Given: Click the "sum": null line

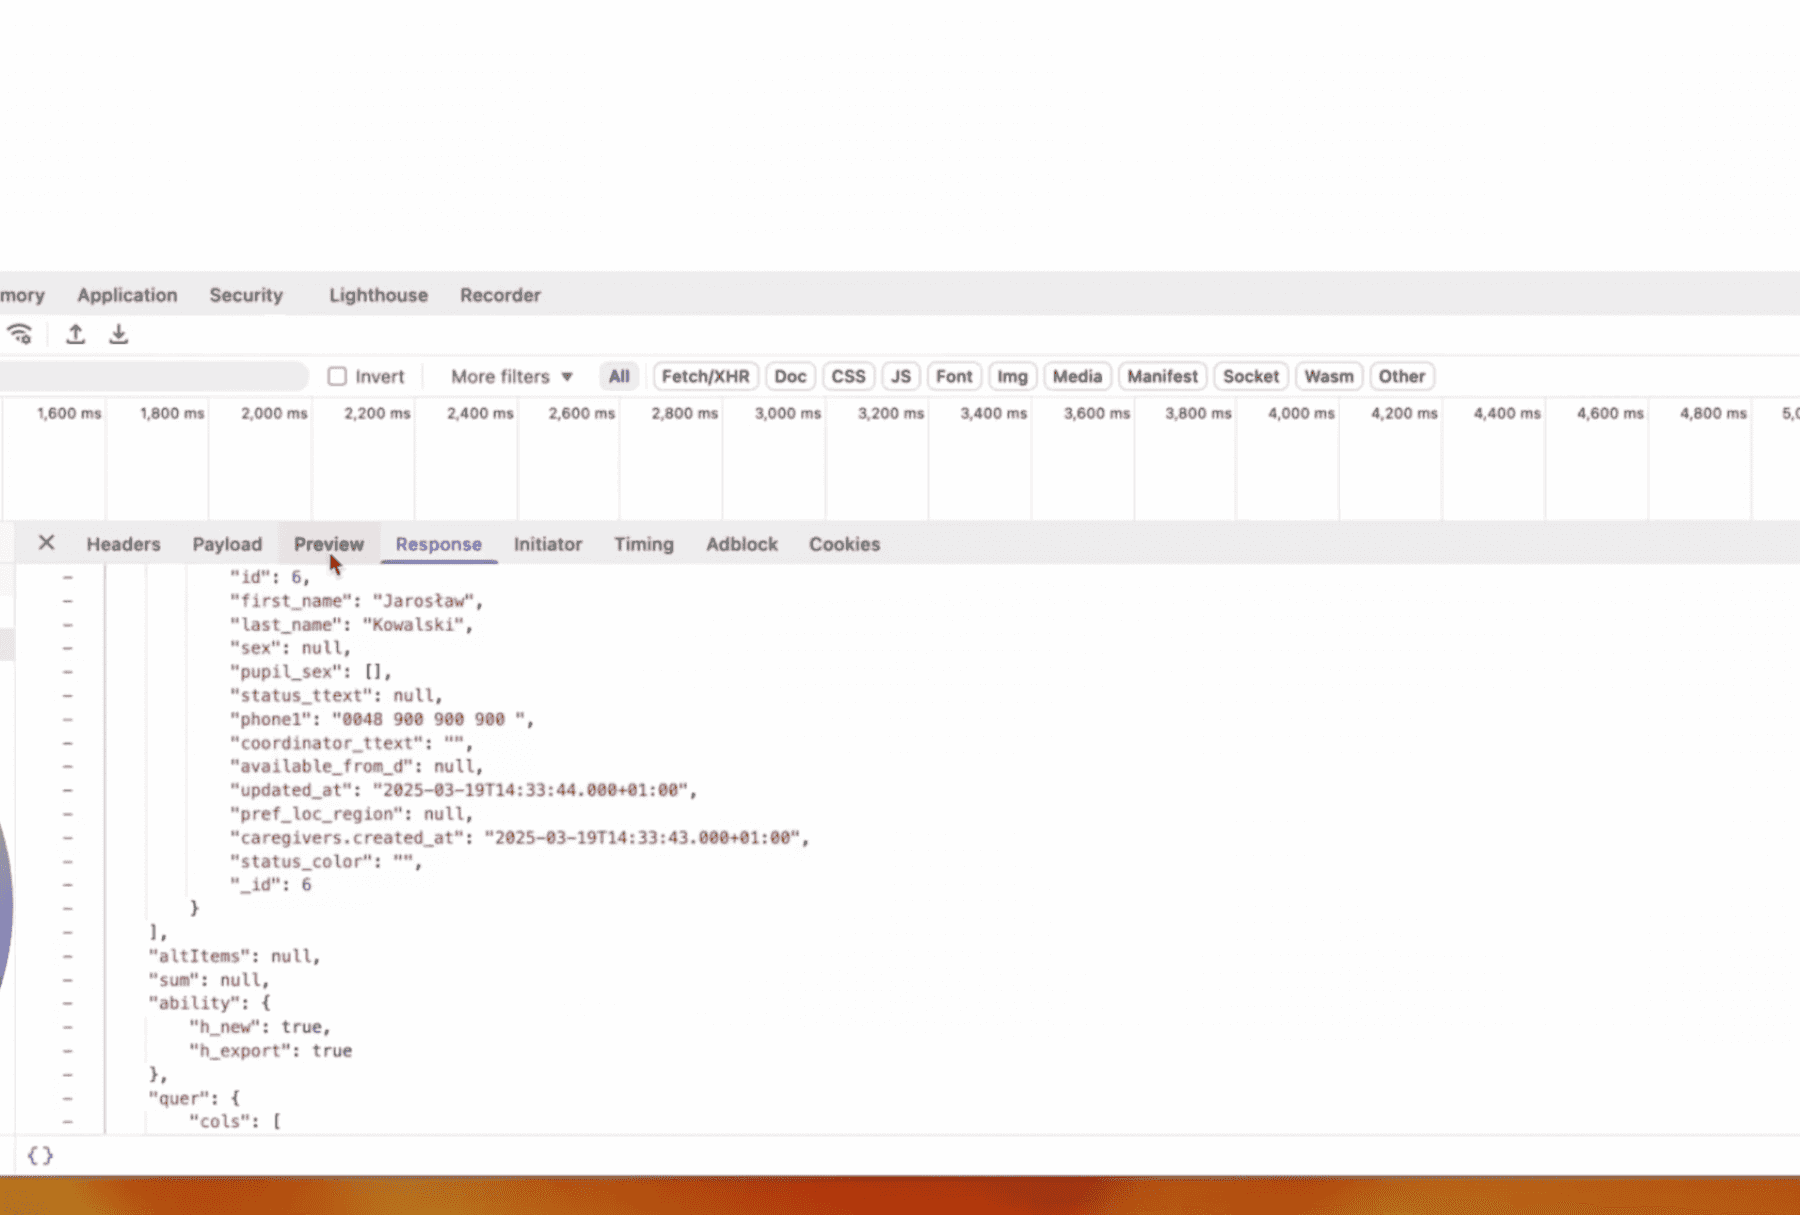Looking at the screenshot, I should (x=209, y=980).
